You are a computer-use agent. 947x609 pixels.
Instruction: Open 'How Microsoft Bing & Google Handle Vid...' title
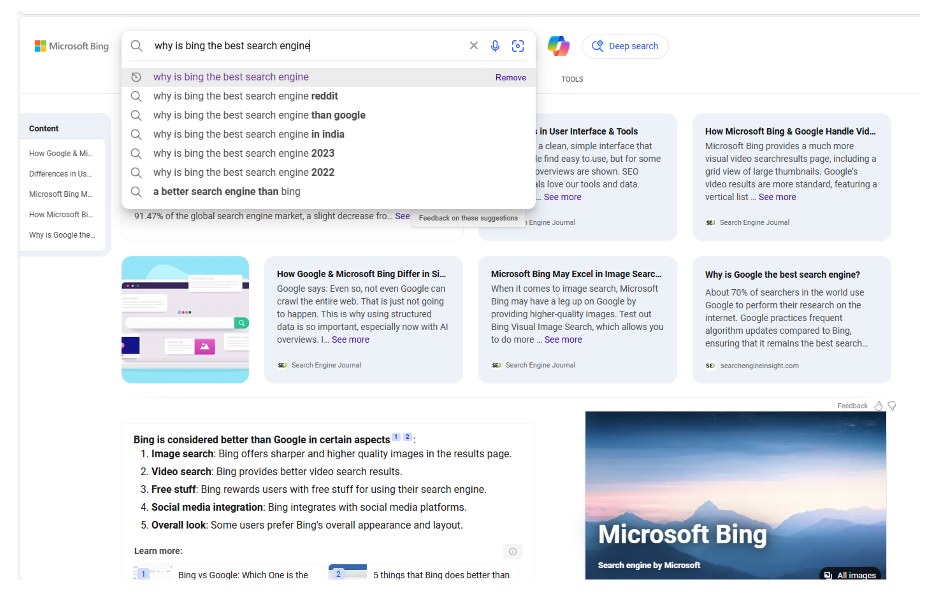790,131
